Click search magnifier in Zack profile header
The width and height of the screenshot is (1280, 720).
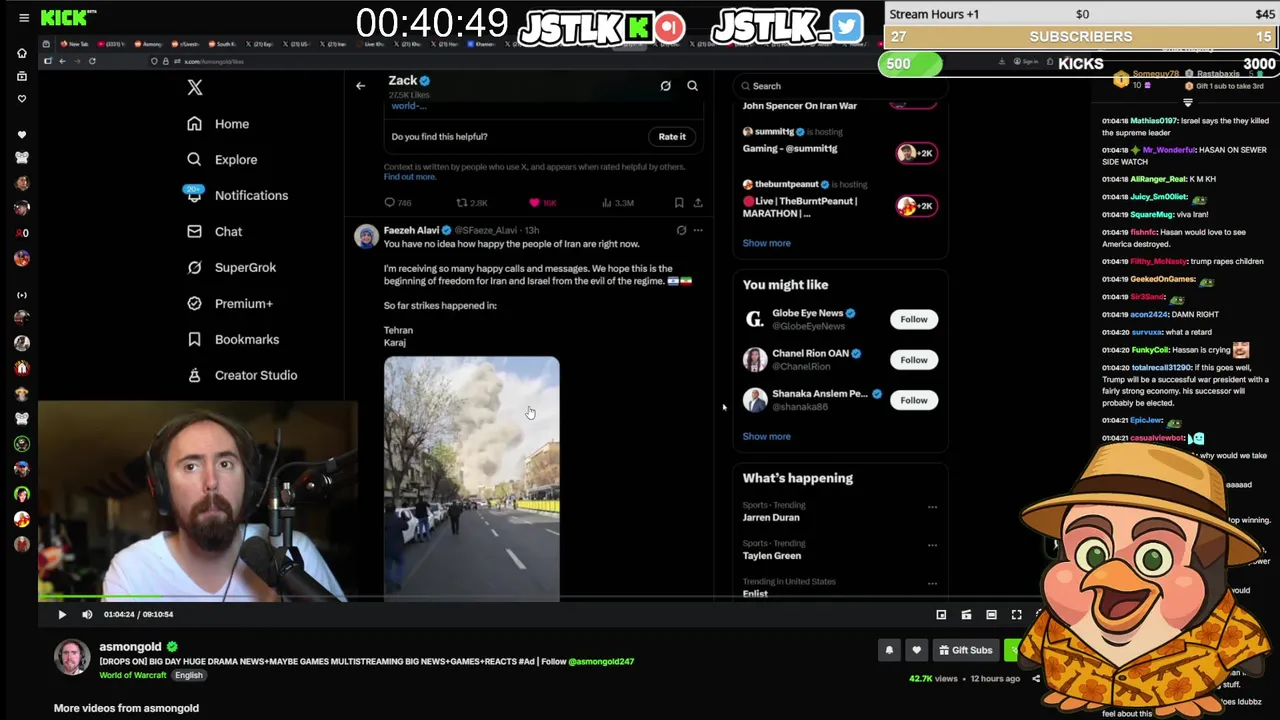tap(692, 86)
